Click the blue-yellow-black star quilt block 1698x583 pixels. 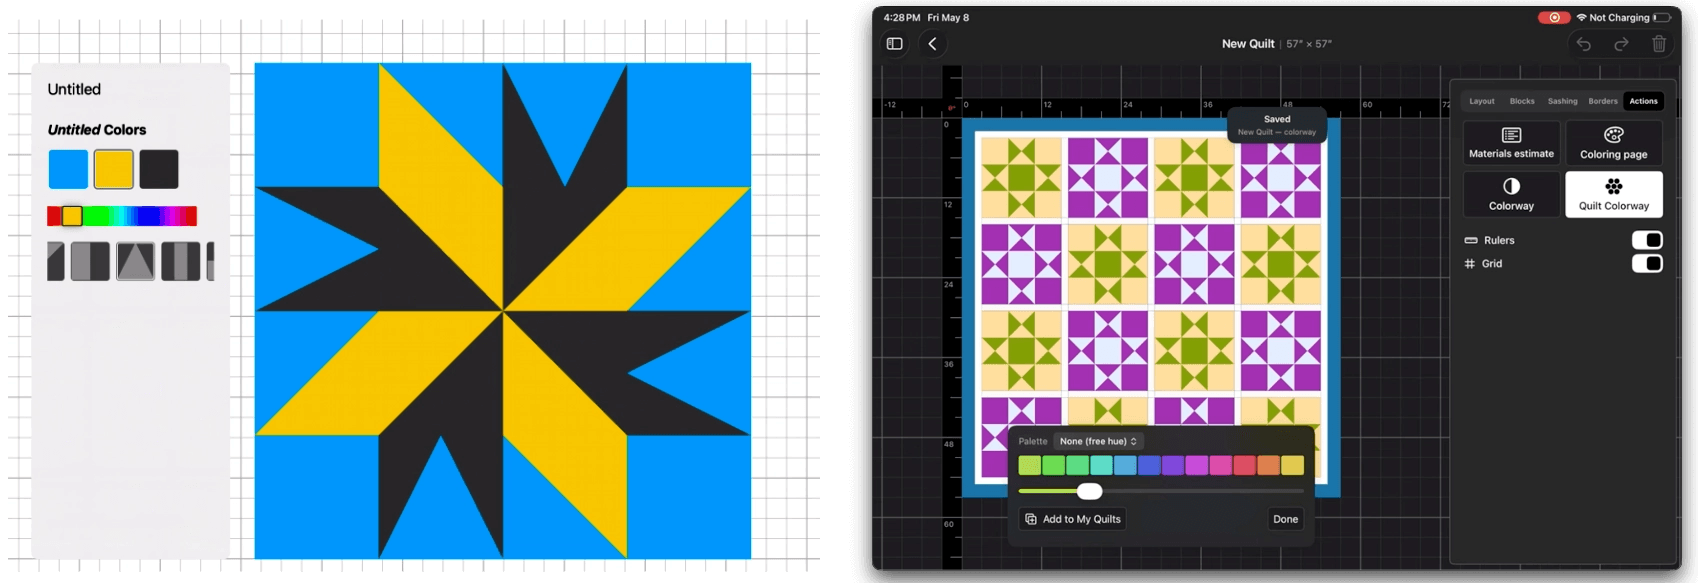[503, 311]
